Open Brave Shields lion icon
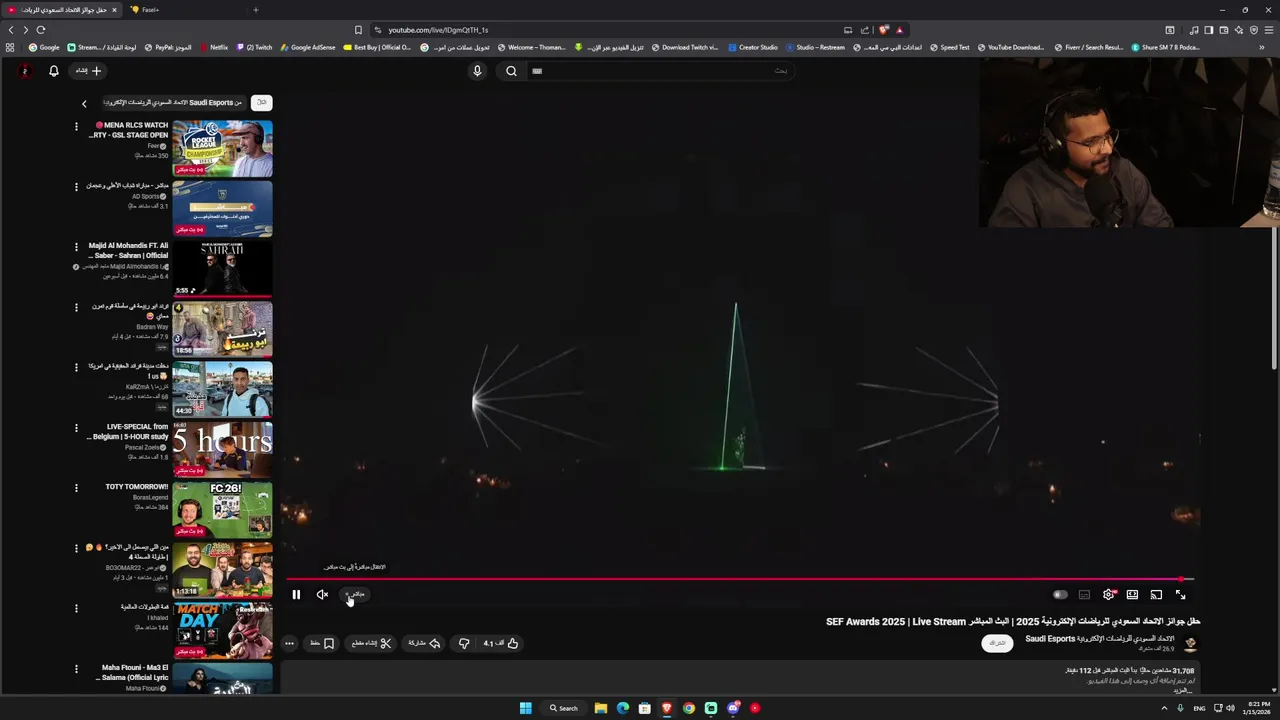This screenshot has height=720, width=1280. (x=883, y=30)
